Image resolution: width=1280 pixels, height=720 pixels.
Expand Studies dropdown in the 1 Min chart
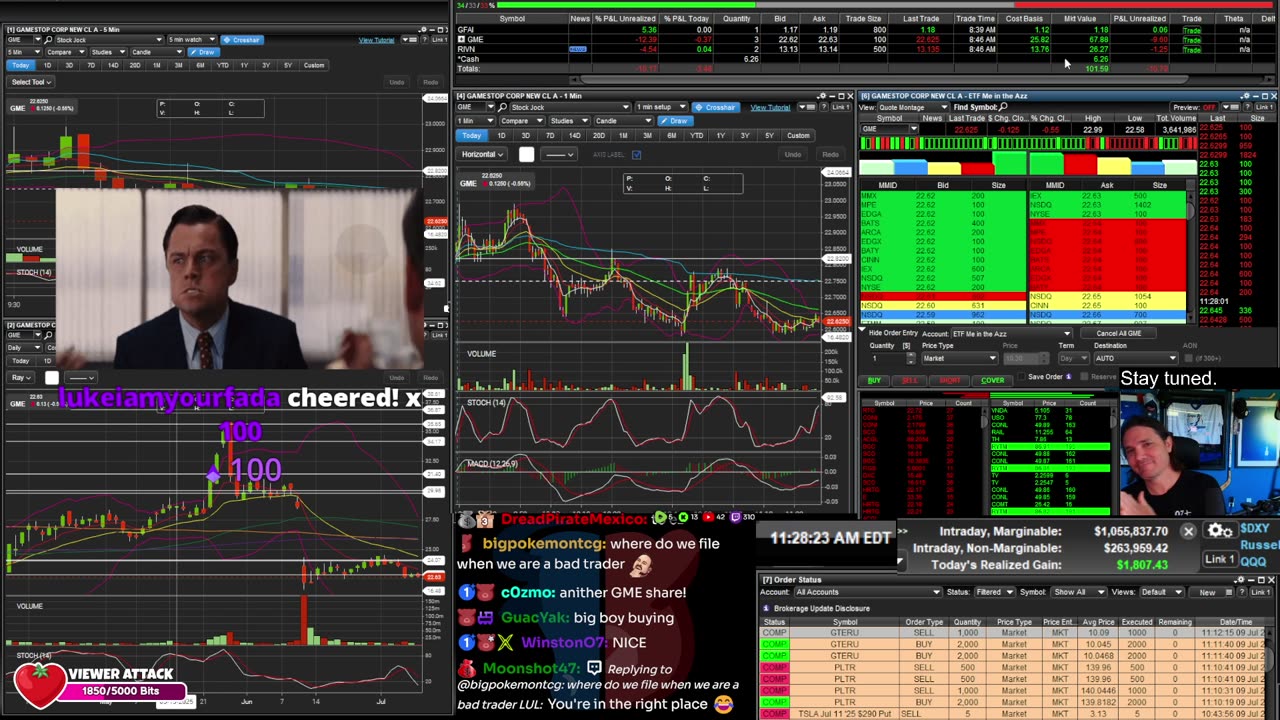tap(570, 121)
